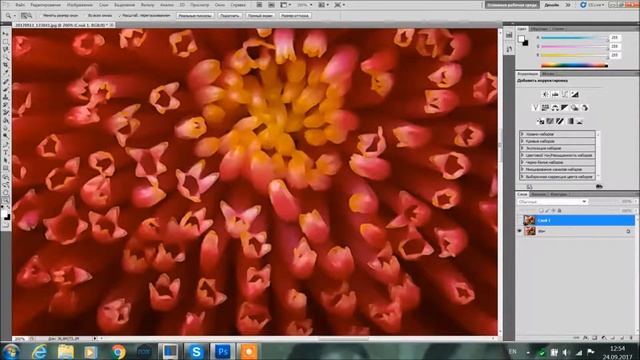640x360 pixels.
Task: Click the Windows Start button
Action: coord(11,351)
